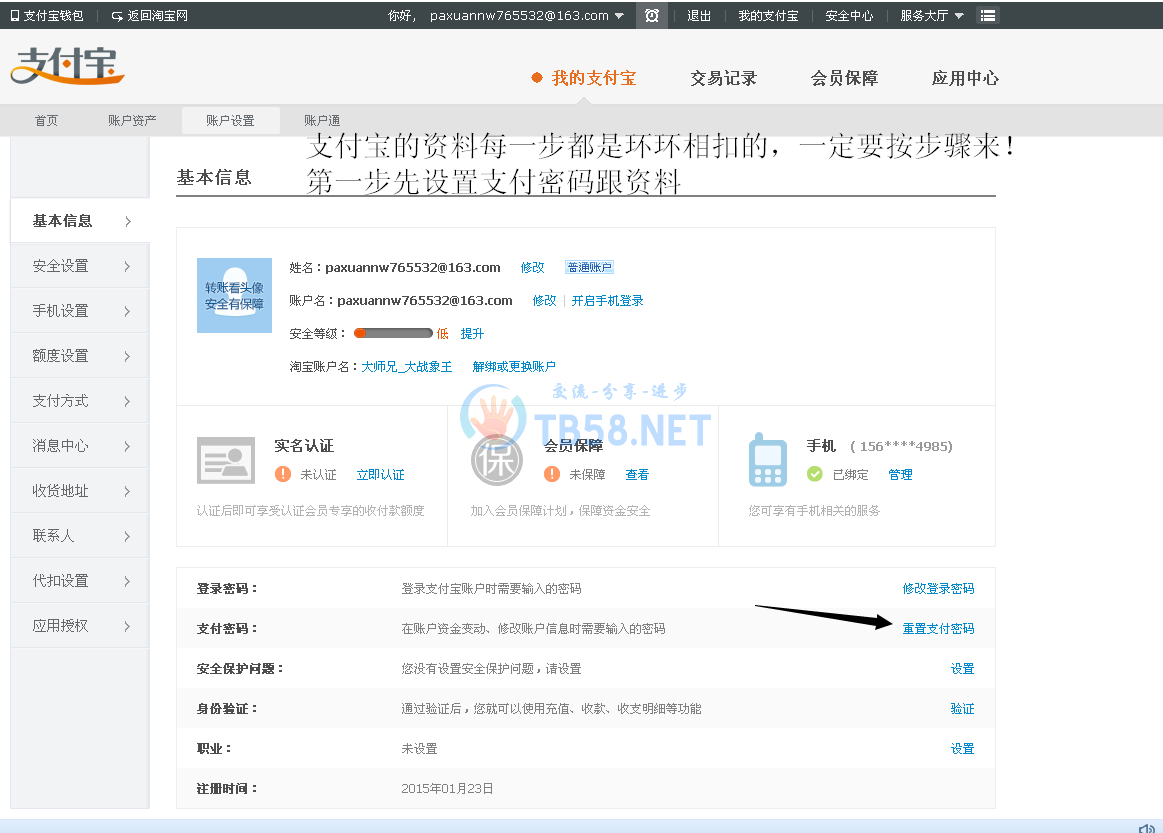
Task: Click 设置 for 职业
Action: point(963,748)
